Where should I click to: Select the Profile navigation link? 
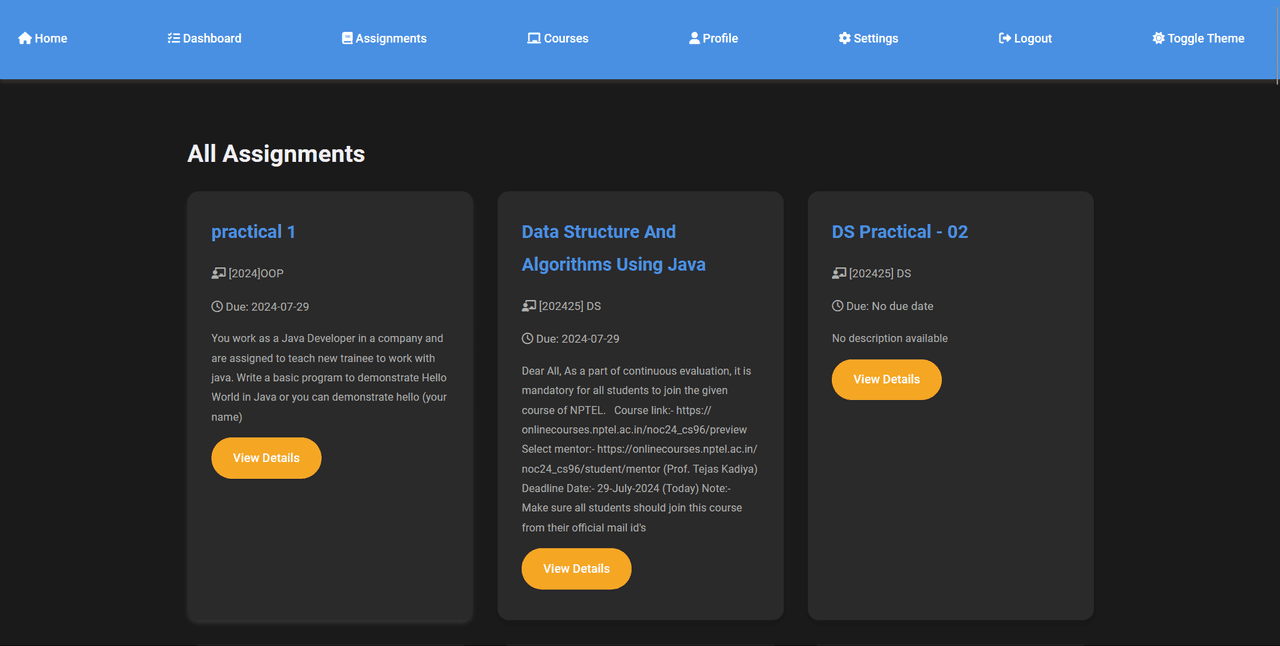click(720, 38)
